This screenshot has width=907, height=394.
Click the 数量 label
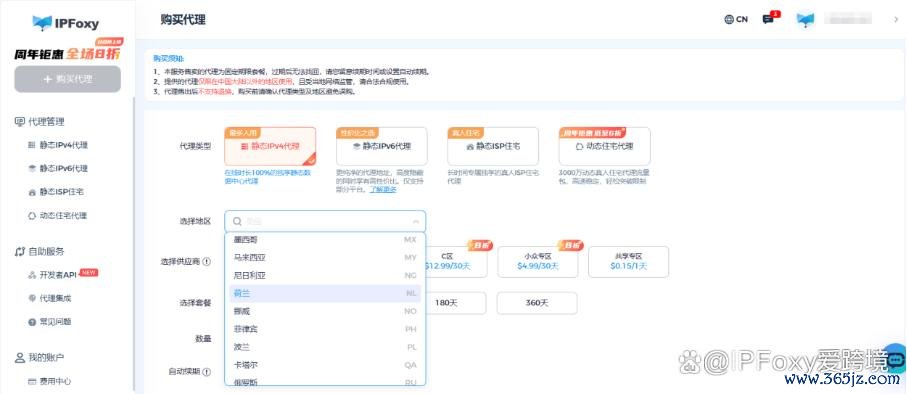[x=203, y=338]
